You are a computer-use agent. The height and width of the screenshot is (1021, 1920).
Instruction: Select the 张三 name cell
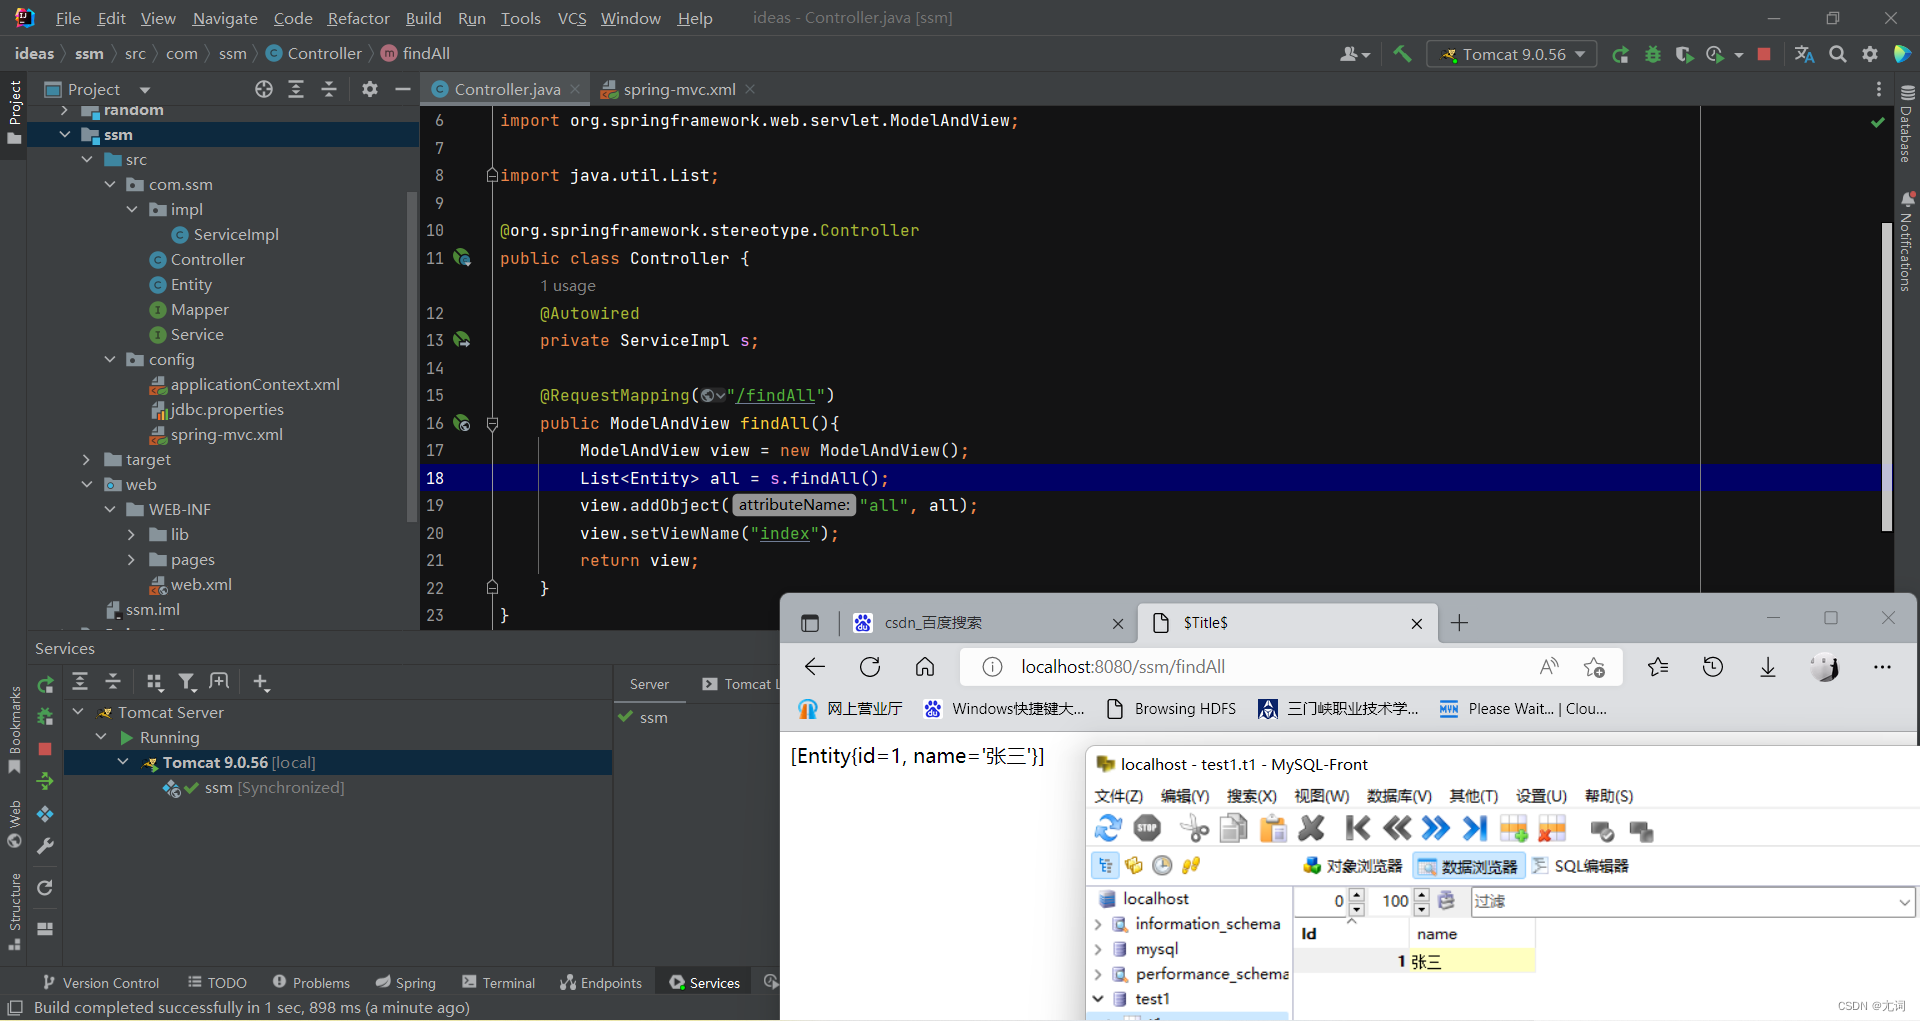pyautogui.click(x=1472, y=962)
